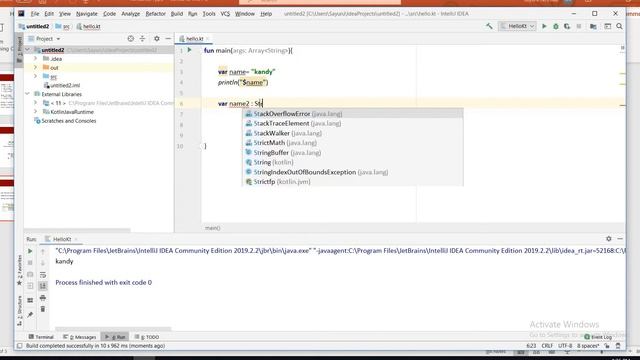
Task: Choose StackOverflowError from completion list
Action: click(x=352, y=114)
